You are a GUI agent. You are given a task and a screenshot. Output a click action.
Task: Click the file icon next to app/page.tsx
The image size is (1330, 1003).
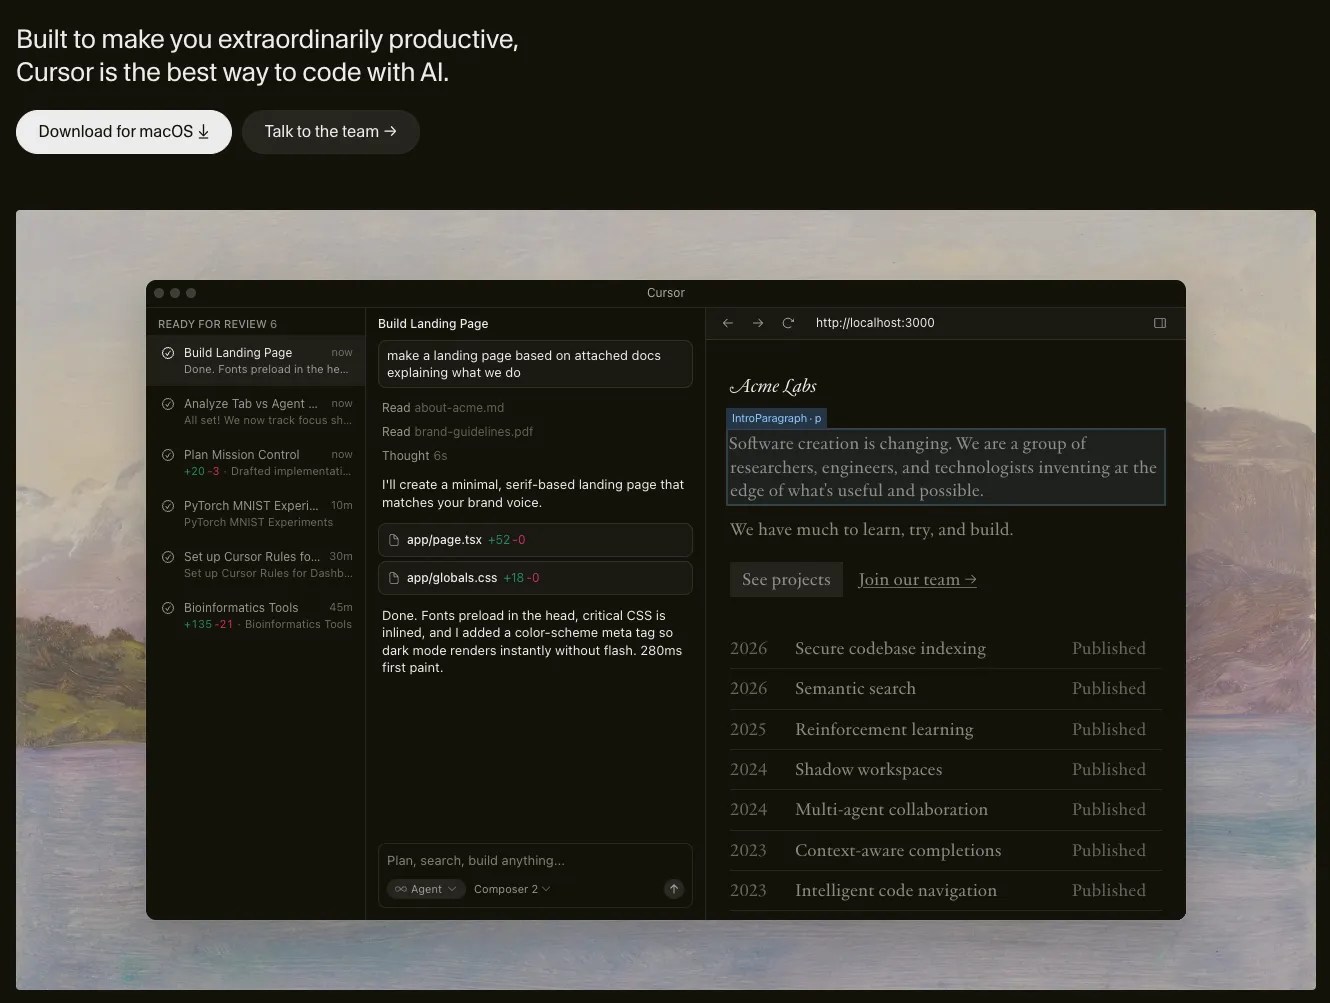point(394,540)
